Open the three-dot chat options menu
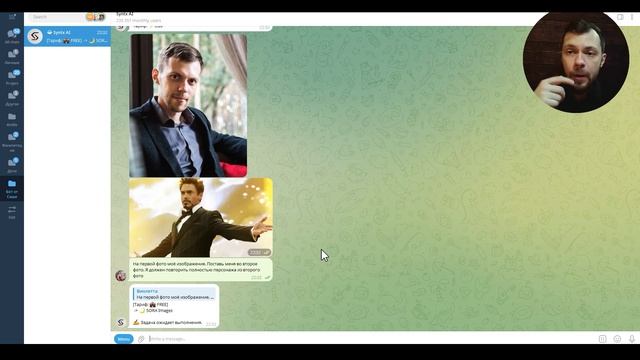Image resolution: width=640 pixels, height=360 pixels. (x=632, y=17)
